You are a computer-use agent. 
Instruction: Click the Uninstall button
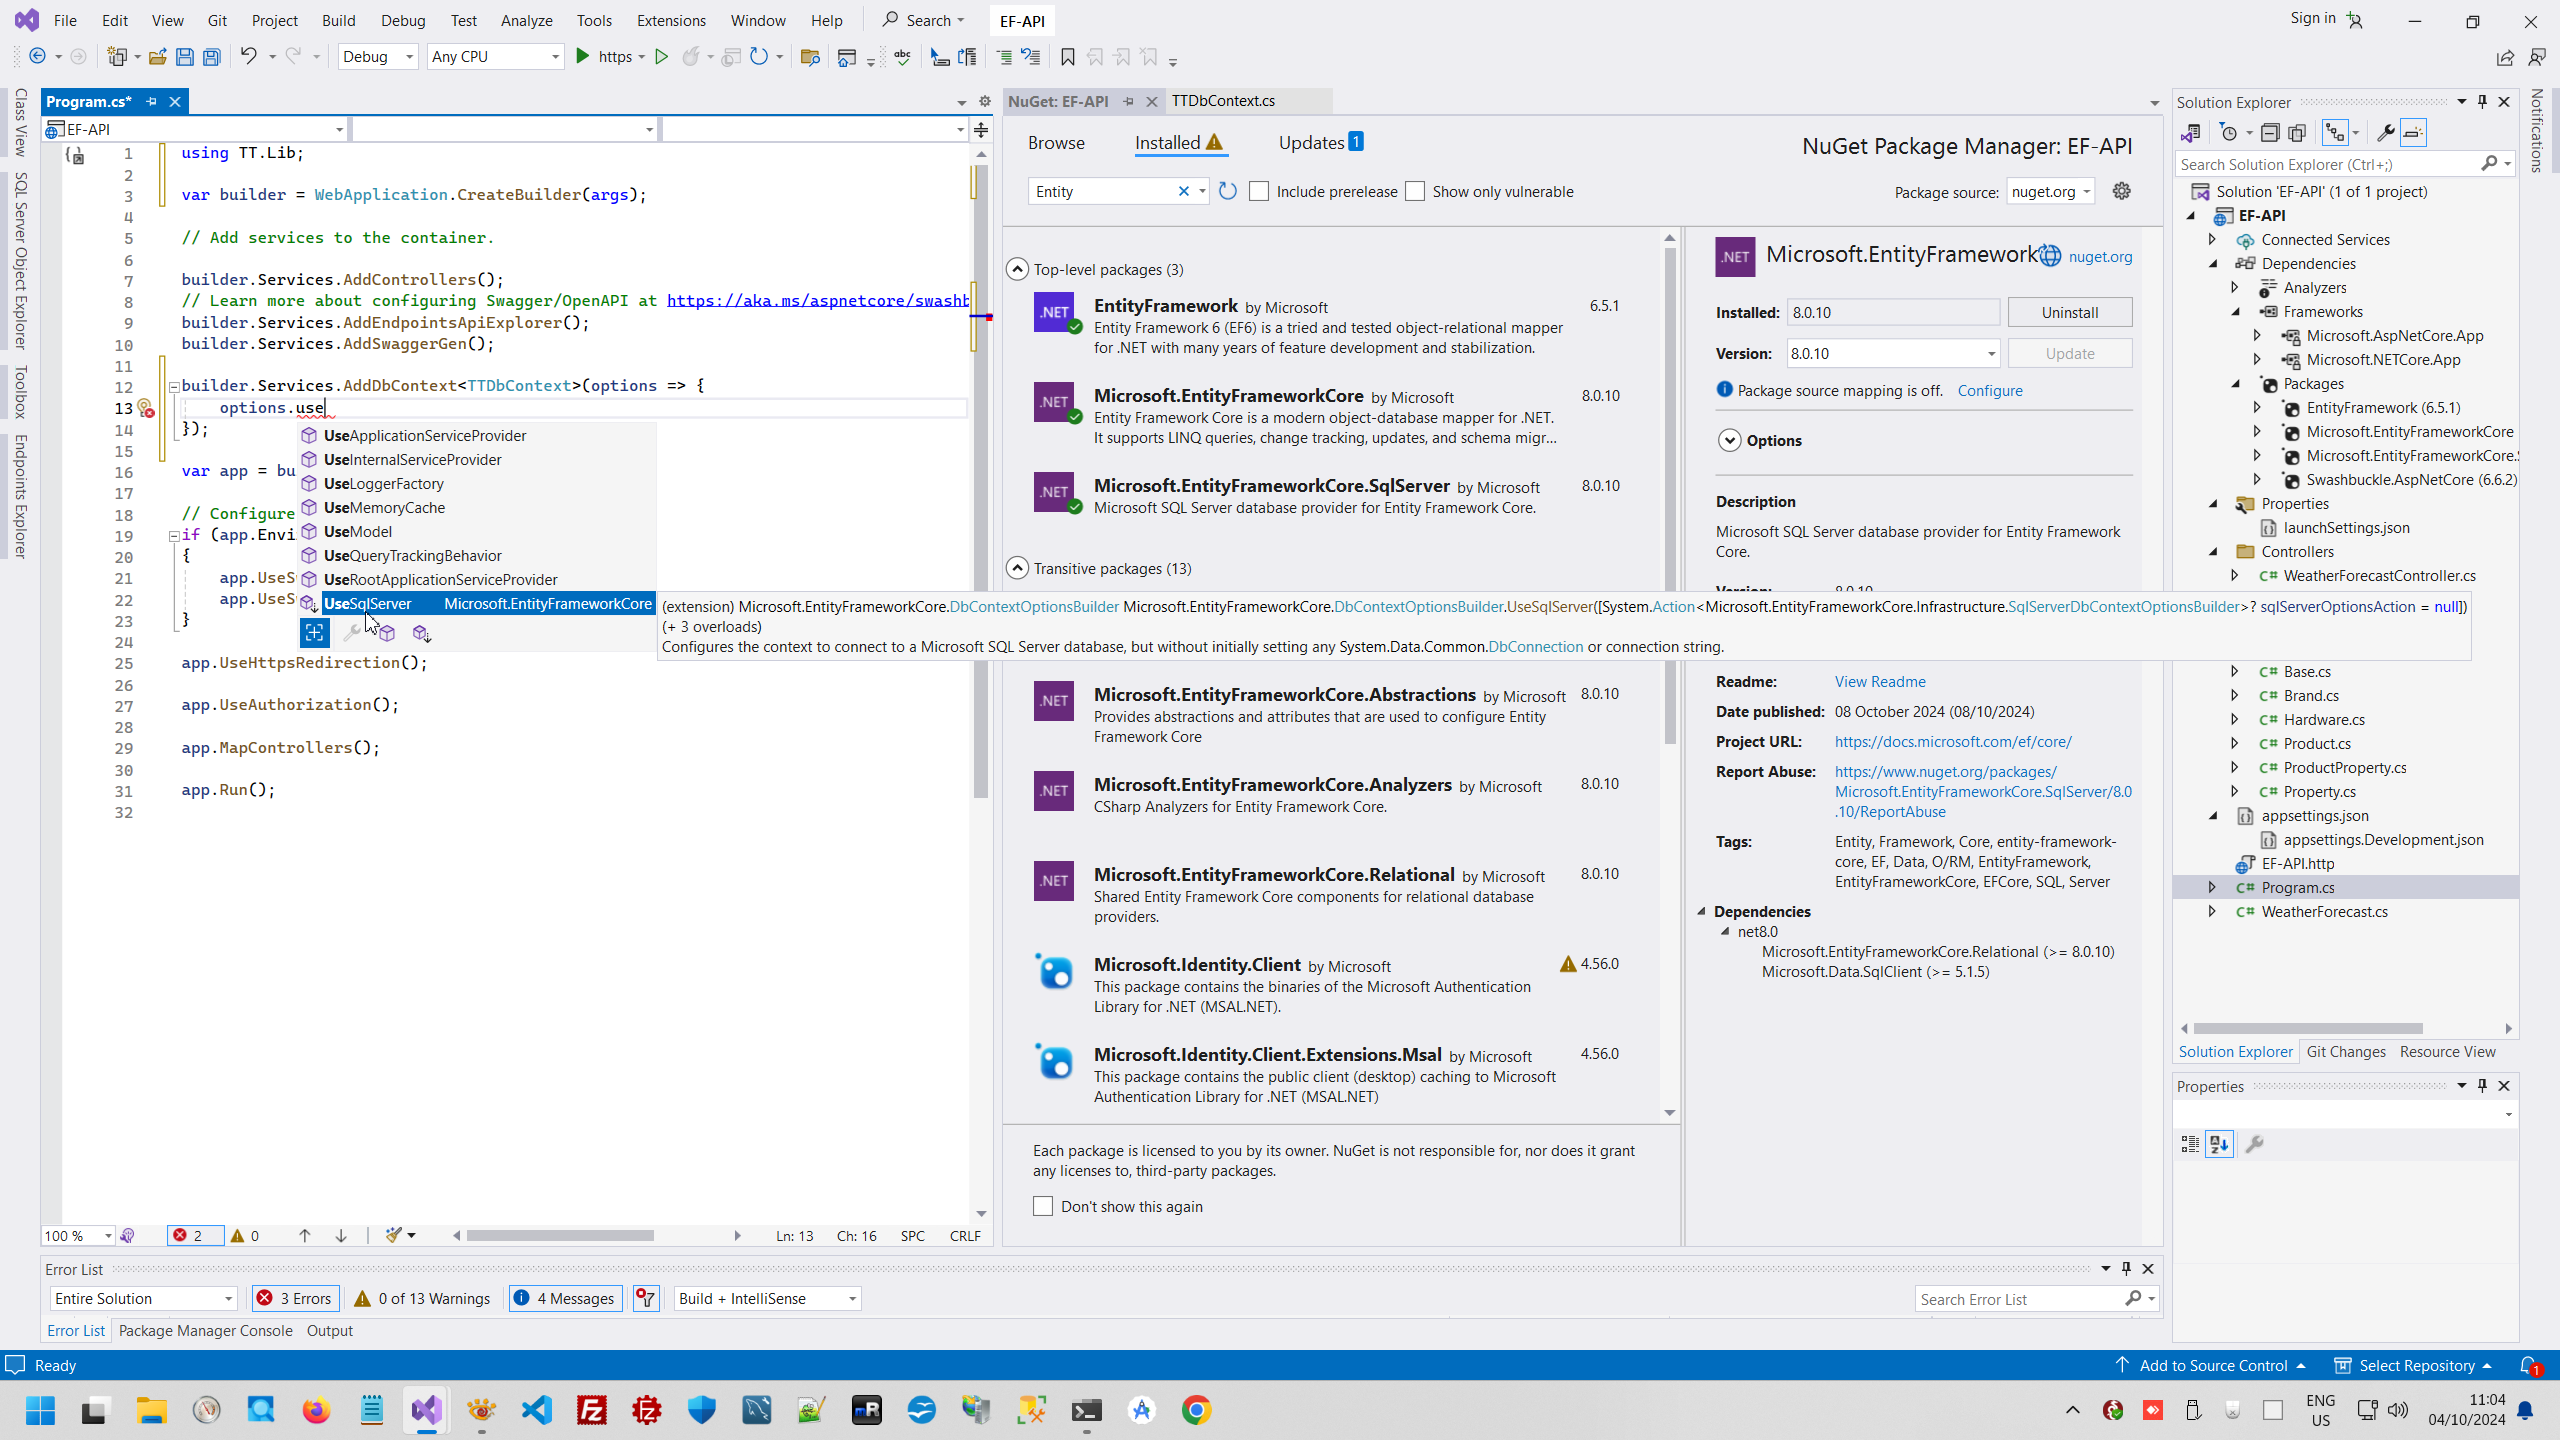[x=2069, y=312]
